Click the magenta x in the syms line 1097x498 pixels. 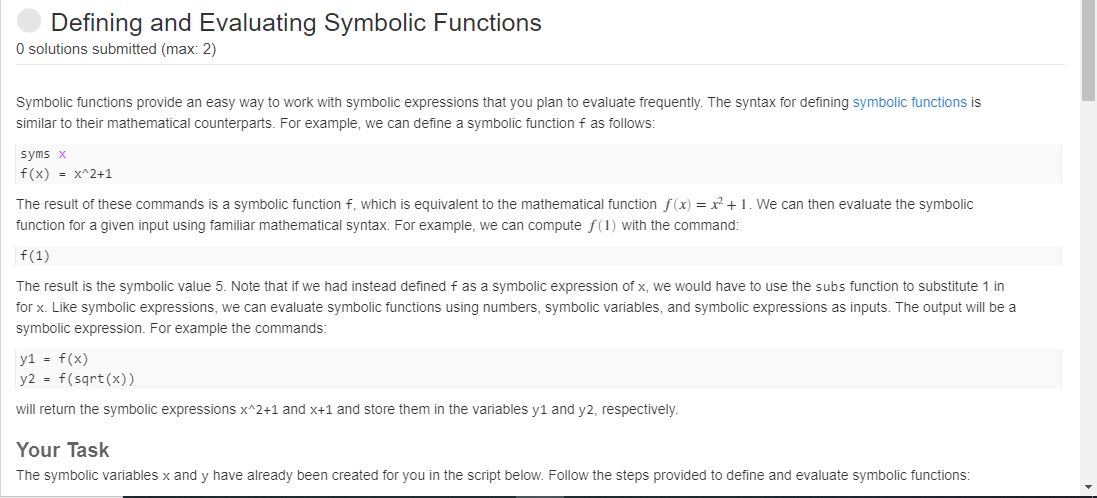click(x=62, y=154)
